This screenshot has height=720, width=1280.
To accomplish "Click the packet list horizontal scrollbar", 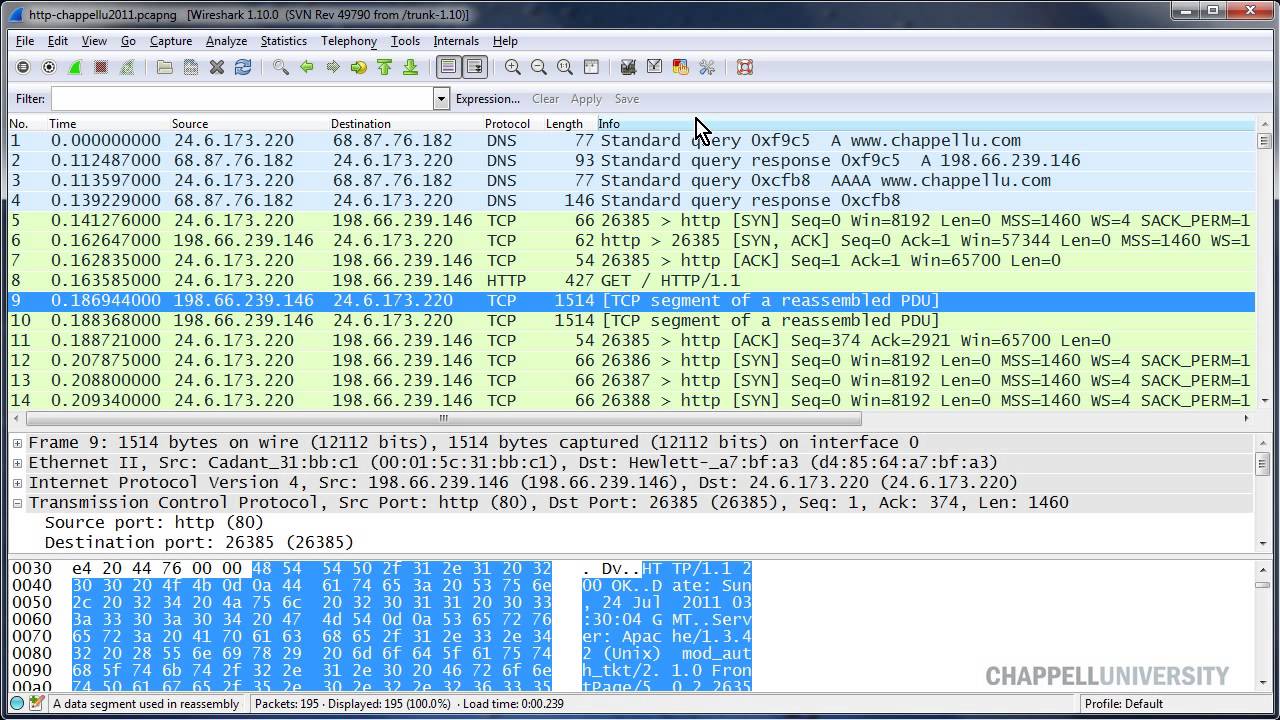I will pyautogui.click(x=443, y=419).
